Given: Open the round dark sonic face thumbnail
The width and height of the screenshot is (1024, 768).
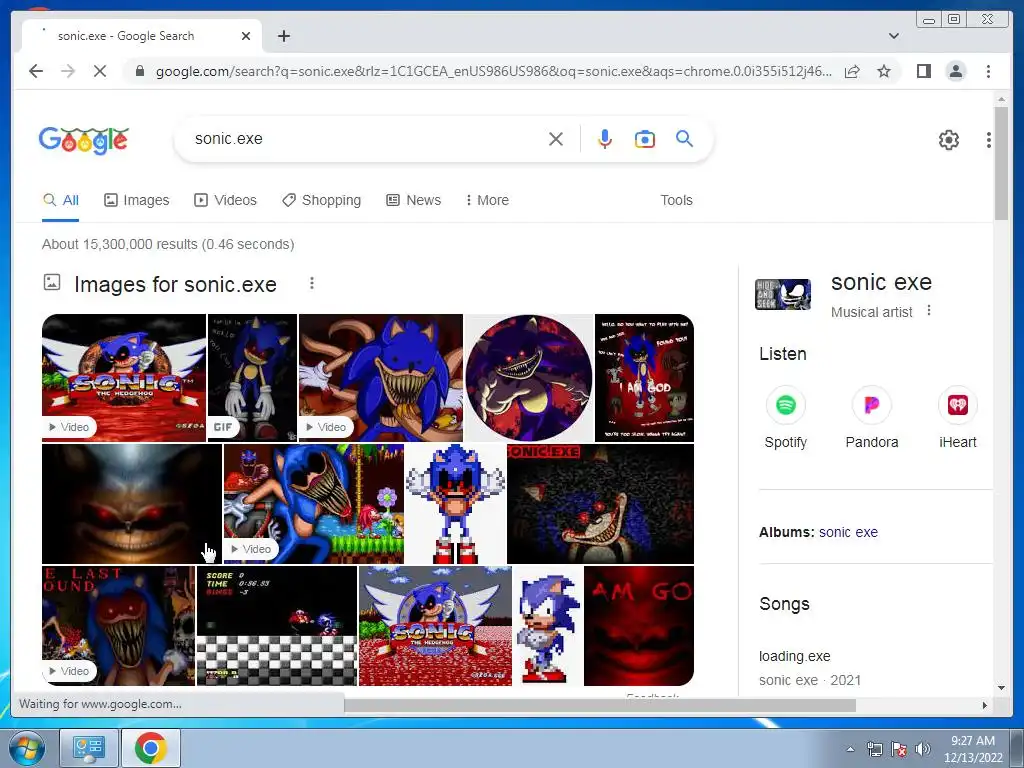Looking at the screenshot, I should [528, 378].
